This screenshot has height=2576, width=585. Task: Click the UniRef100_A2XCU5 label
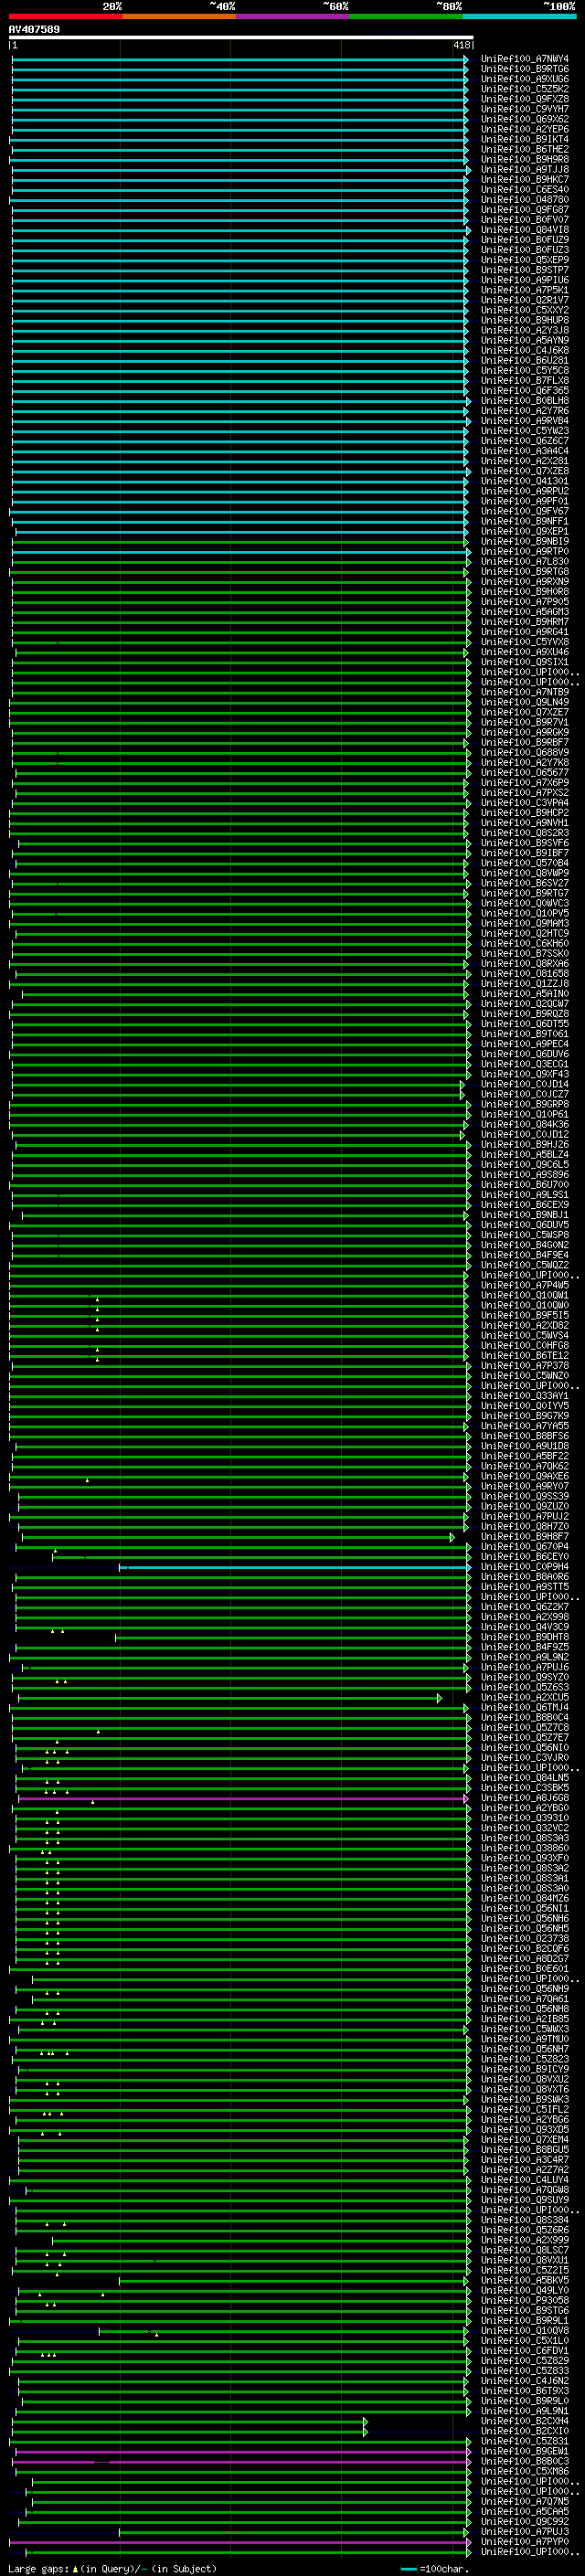pyautogui.click(x=525, y=1697)
